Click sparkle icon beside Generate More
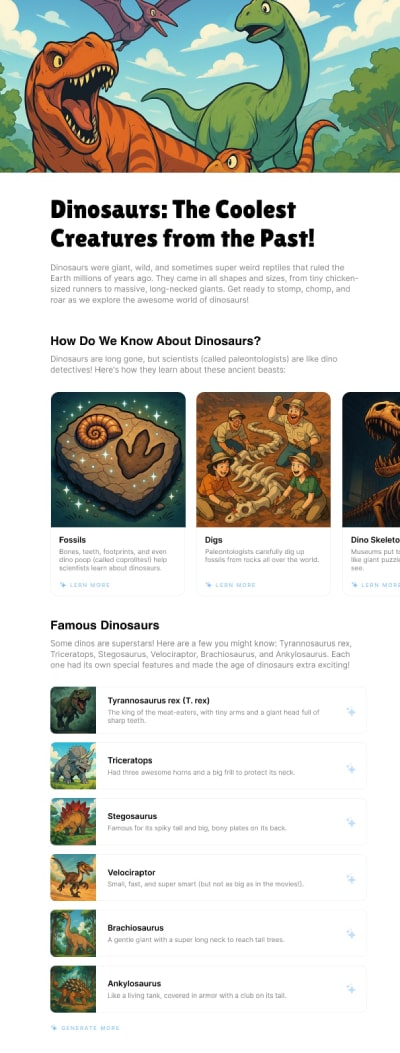This screenshot has height=1053, width=400. pos(54,1028)
